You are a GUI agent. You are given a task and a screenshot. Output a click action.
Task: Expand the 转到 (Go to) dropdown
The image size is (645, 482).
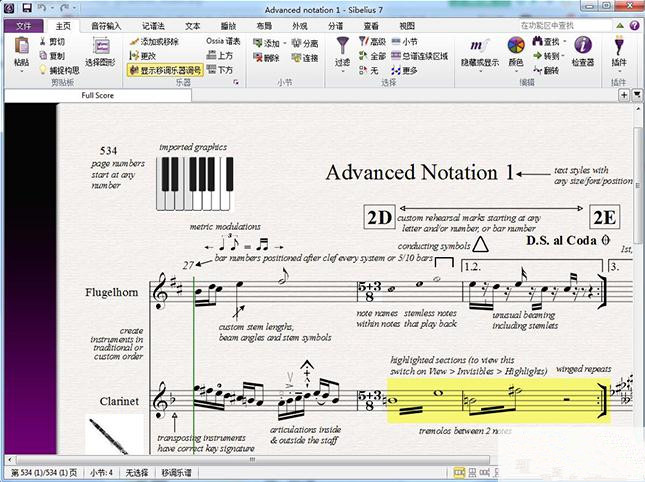[551, 56]
